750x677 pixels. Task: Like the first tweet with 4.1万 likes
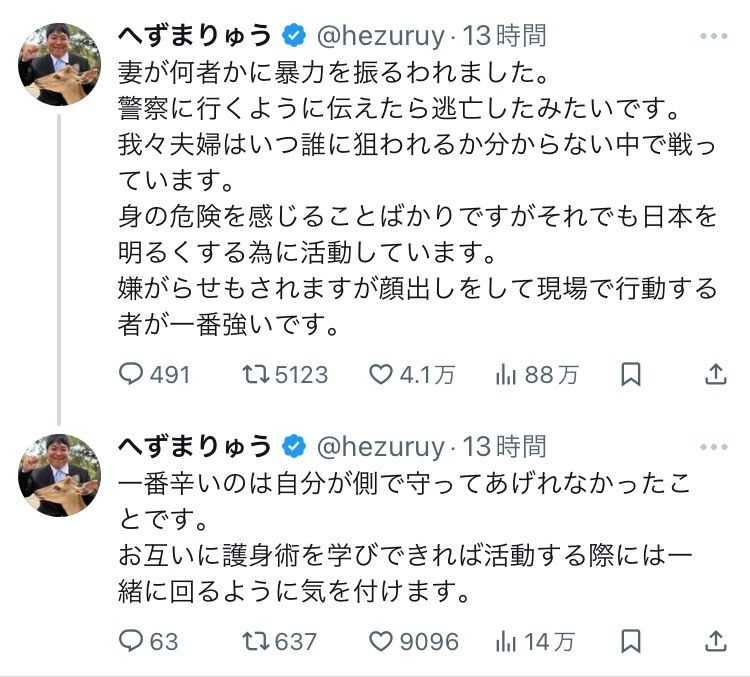coord(381,375)
